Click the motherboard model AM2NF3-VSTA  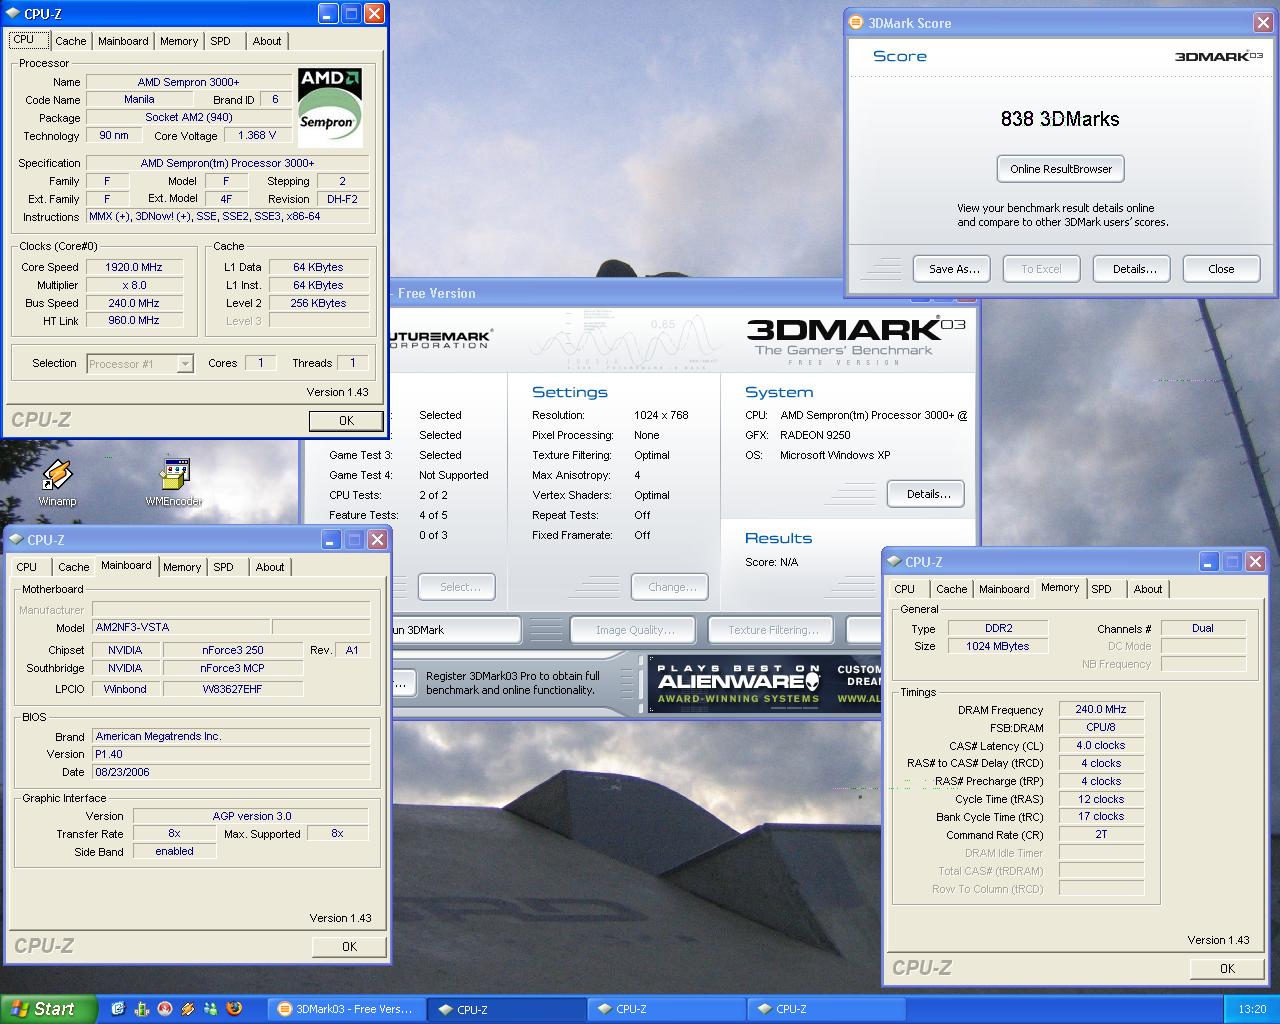click(x=180, y=627)
